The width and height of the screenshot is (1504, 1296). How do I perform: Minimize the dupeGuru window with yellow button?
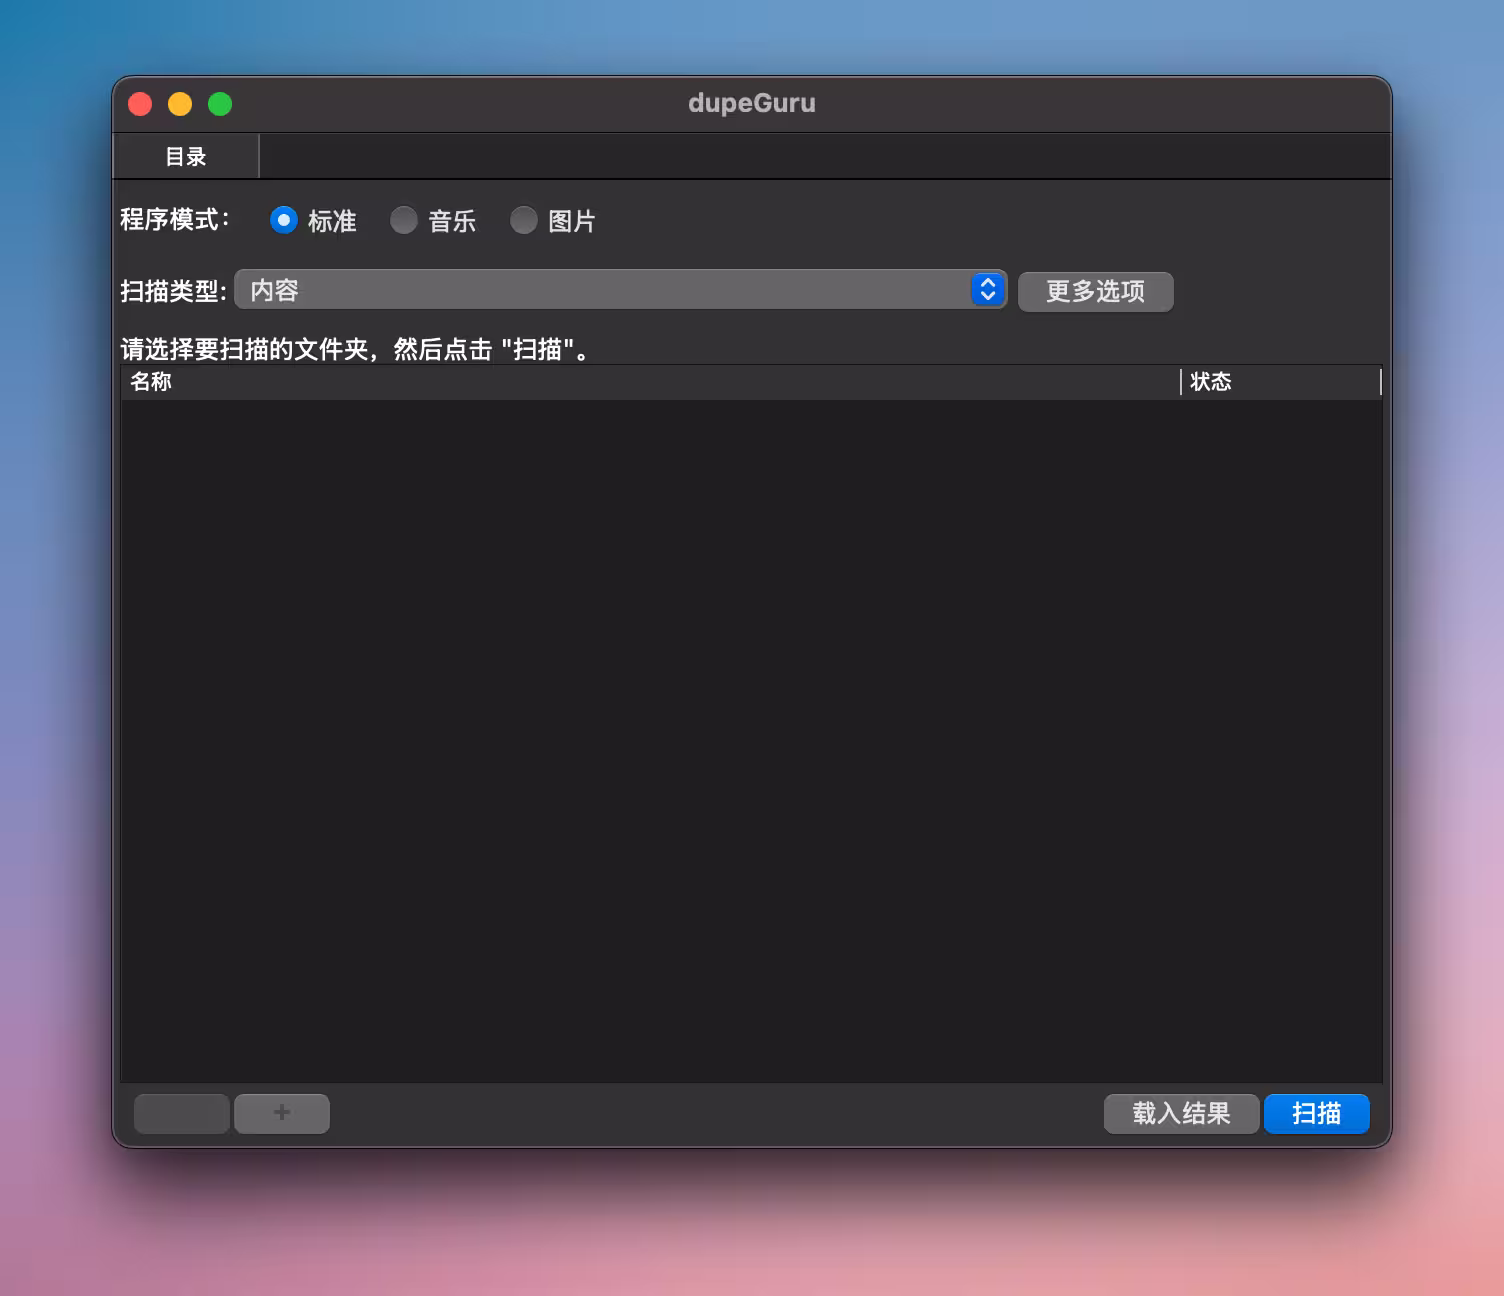point(180,104)
